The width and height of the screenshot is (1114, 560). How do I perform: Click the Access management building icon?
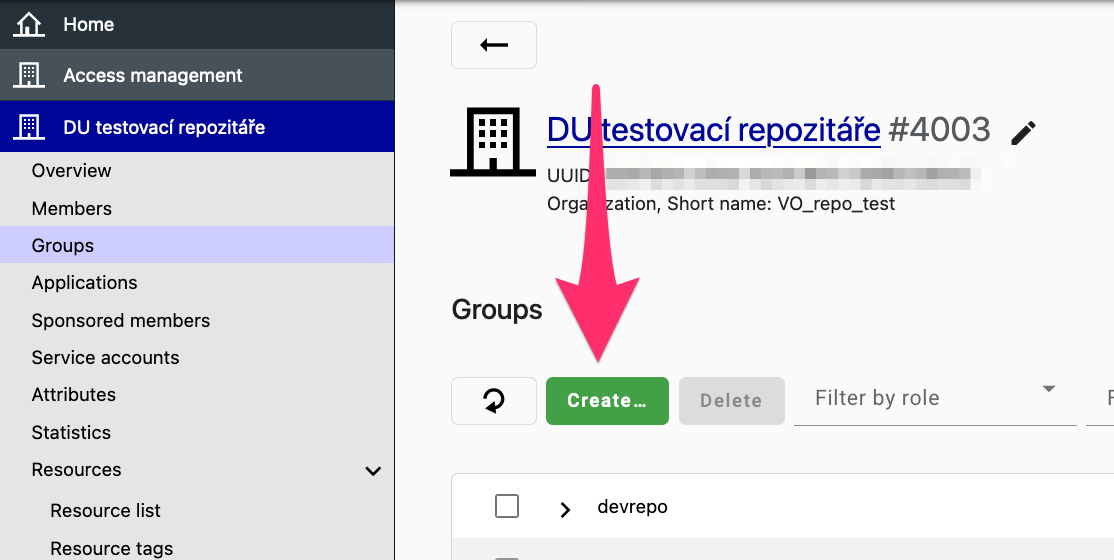coord(29,75)
